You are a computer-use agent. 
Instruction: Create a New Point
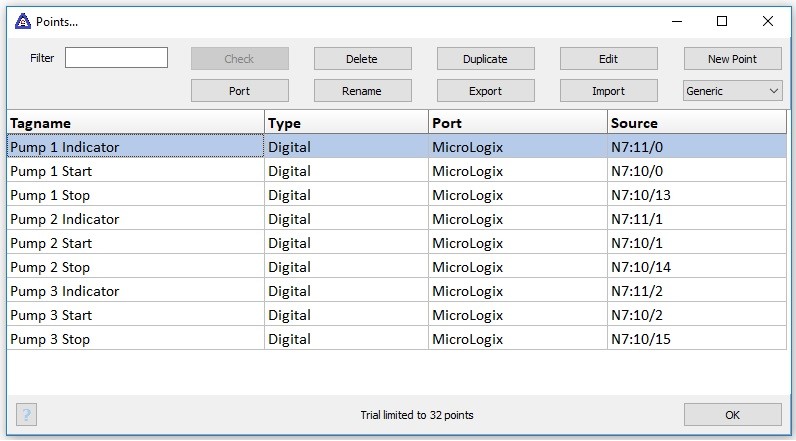pyautogui.click(x=733, y=59)
